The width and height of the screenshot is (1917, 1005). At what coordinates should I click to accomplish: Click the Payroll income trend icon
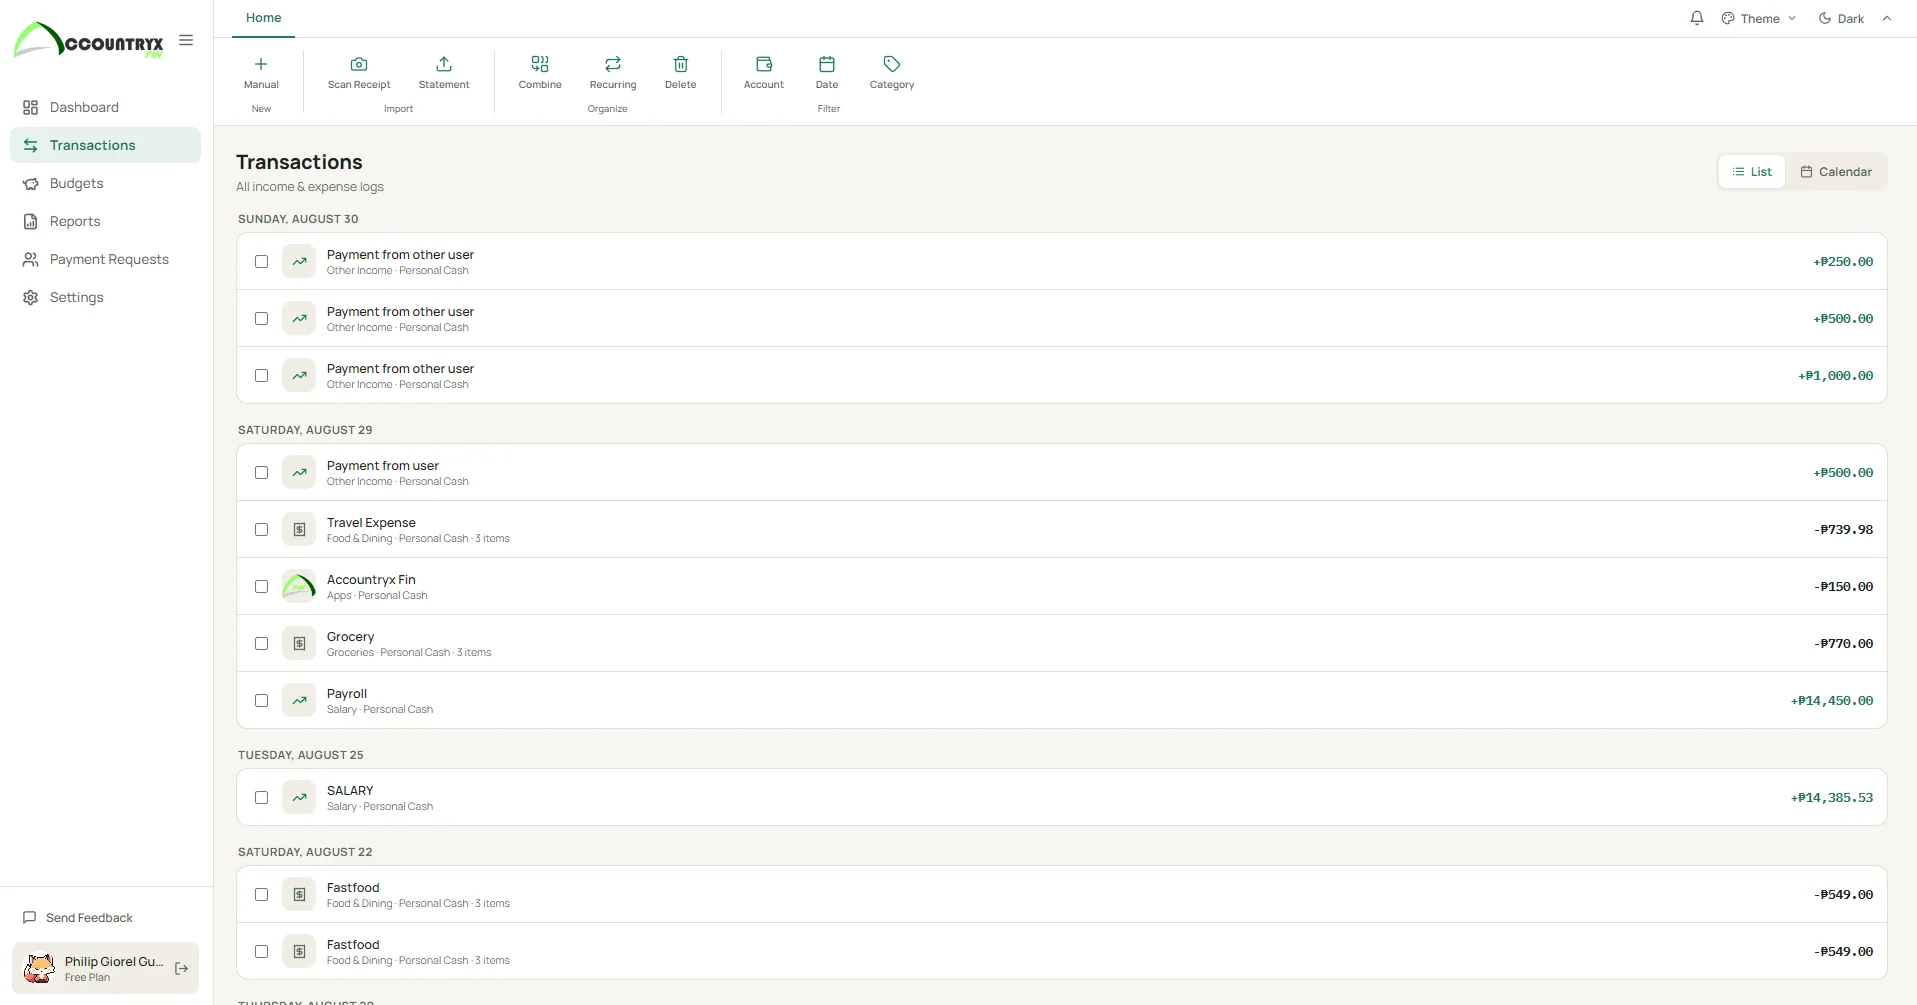pos(299,700)
